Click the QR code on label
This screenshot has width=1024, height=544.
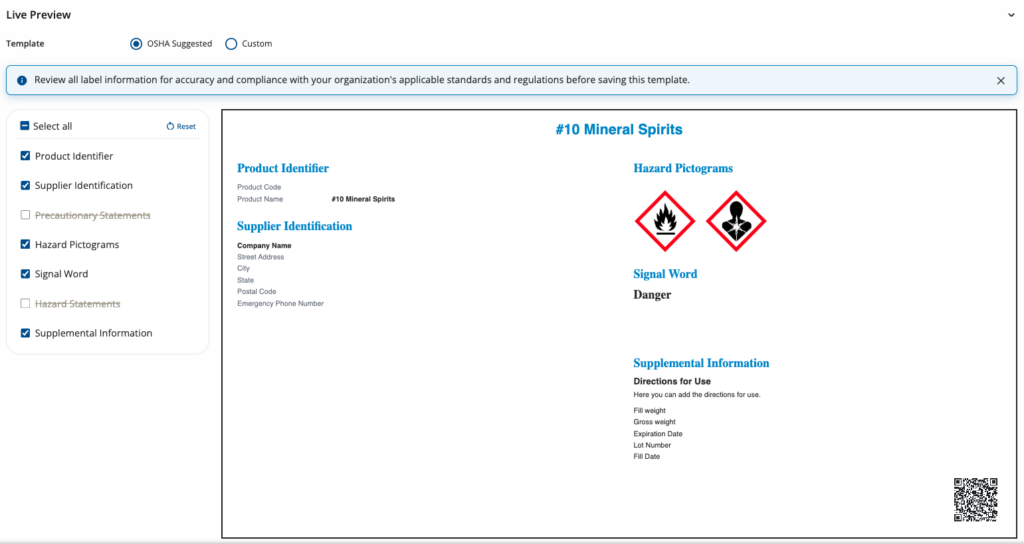click(x=976, y=500)
